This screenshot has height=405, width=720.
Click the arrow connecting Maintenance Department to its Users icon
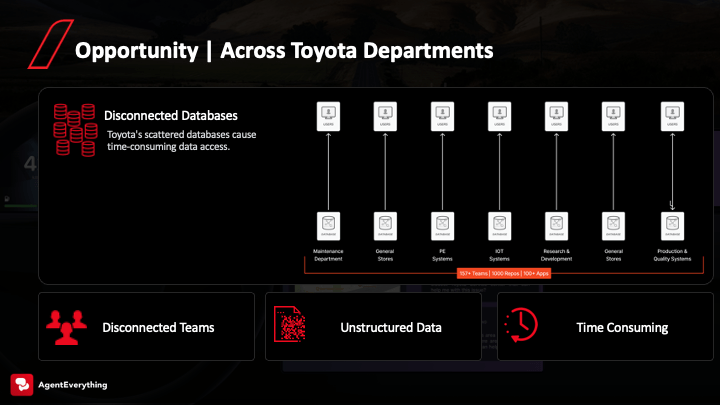(x=328, y=171)
